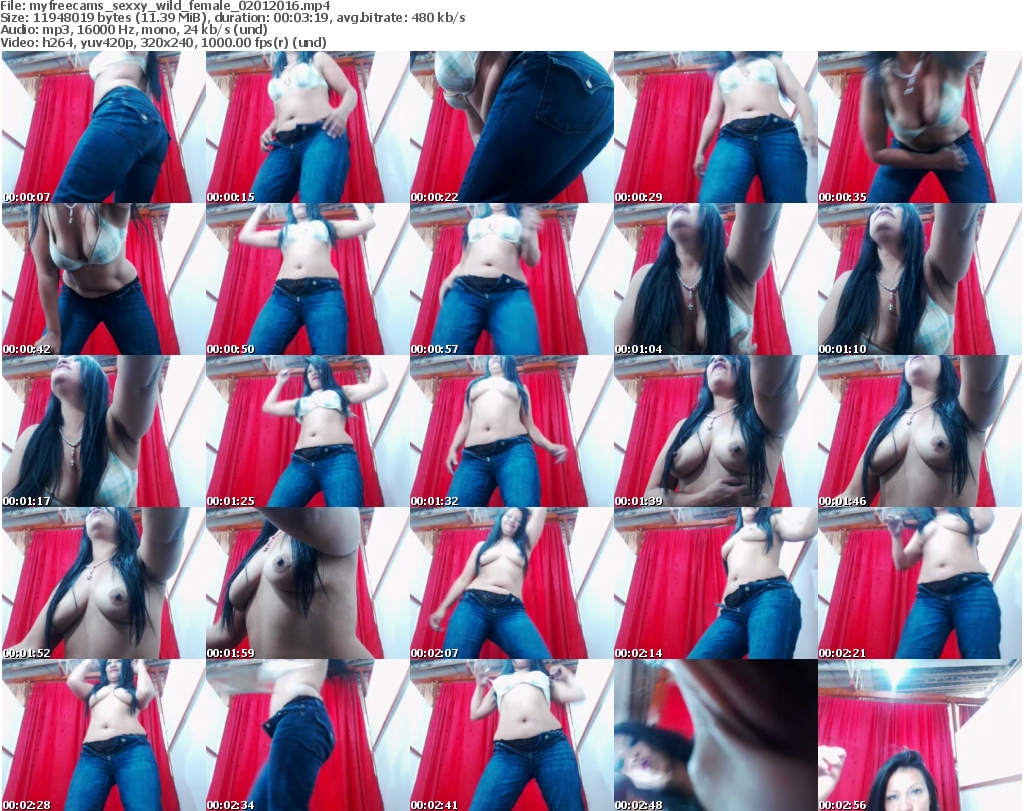Click the frame marked 00:02:14

pos(715,583)
